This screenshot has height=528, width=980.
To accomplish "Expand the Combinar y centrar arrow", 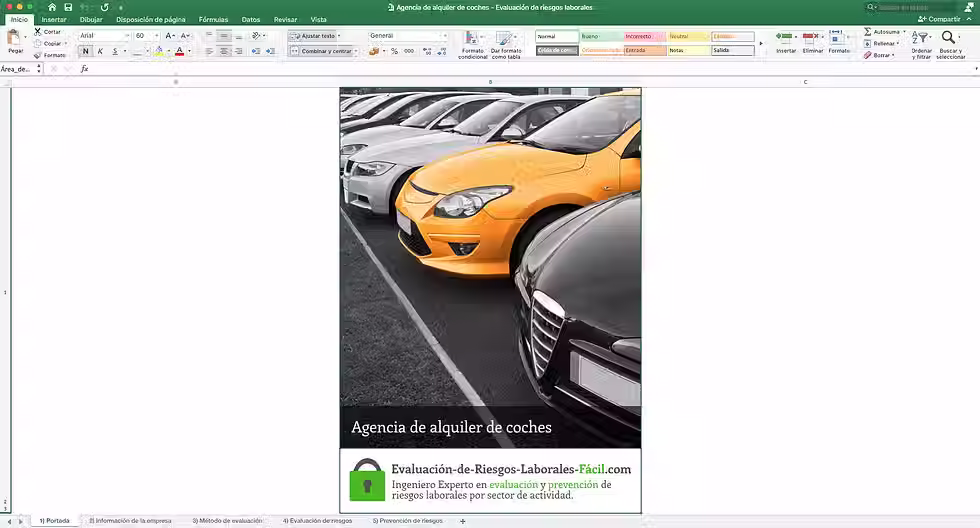I will pos(356,51).
